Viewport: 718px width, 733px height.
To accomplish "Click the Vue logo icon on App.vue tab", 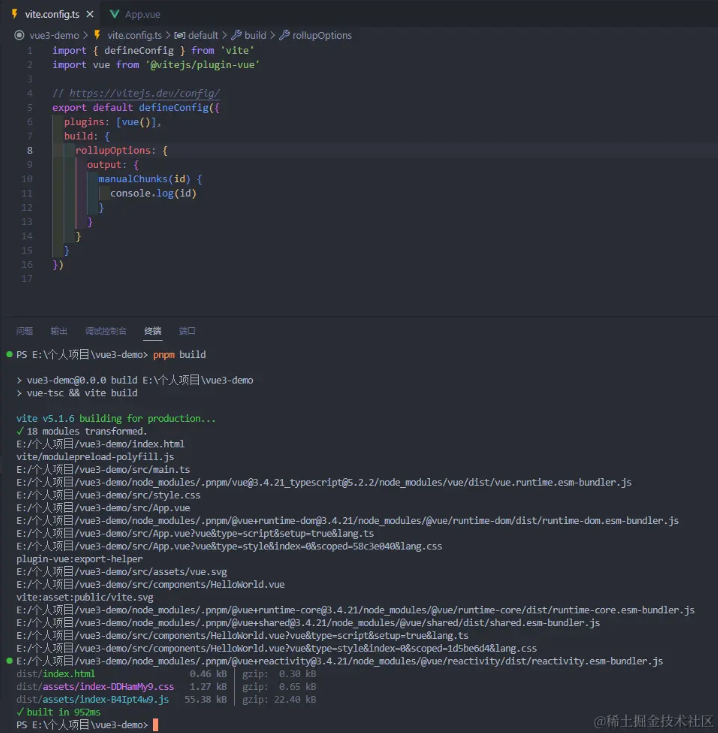I will tap(114, 14).
